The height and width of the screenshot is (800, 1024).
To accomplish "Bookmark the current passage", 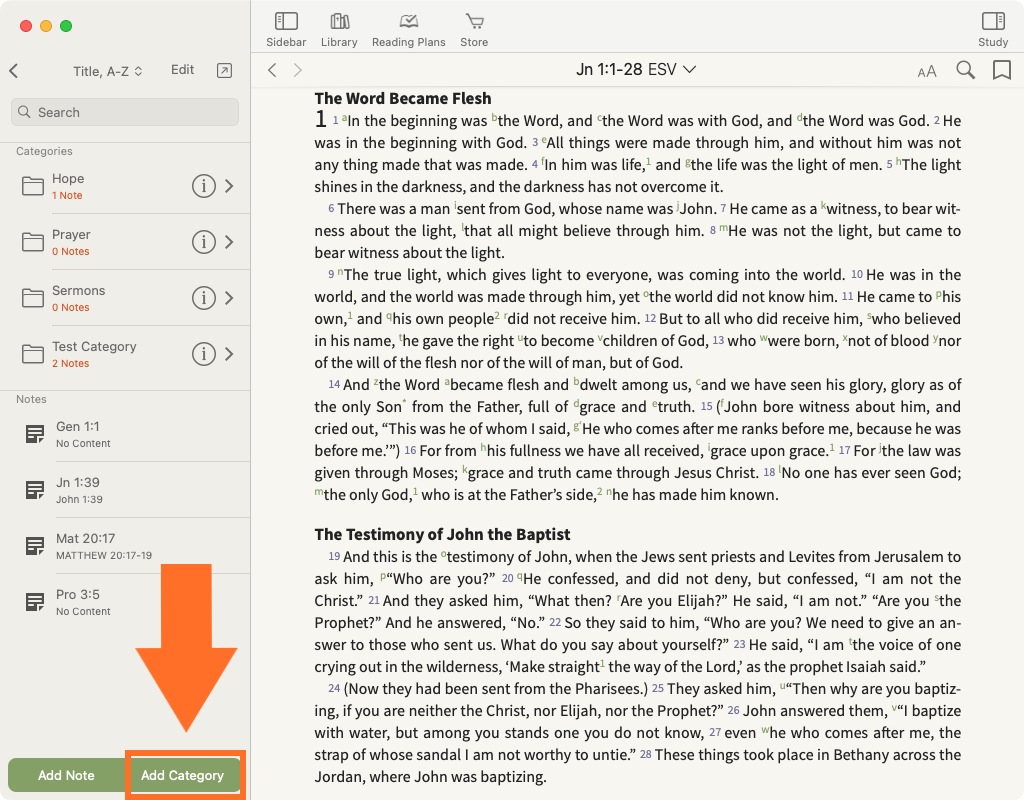I will 1001,70.
